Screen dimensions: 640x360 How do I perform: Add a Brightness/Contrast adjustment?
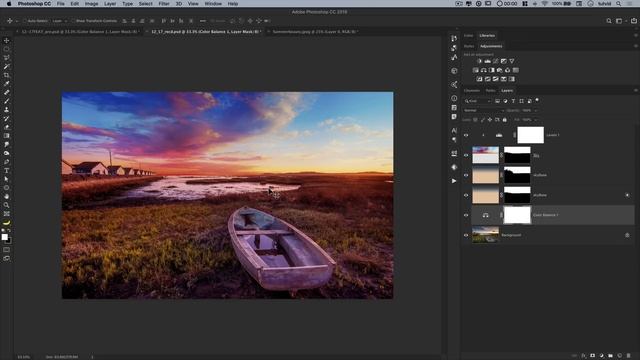479,61
